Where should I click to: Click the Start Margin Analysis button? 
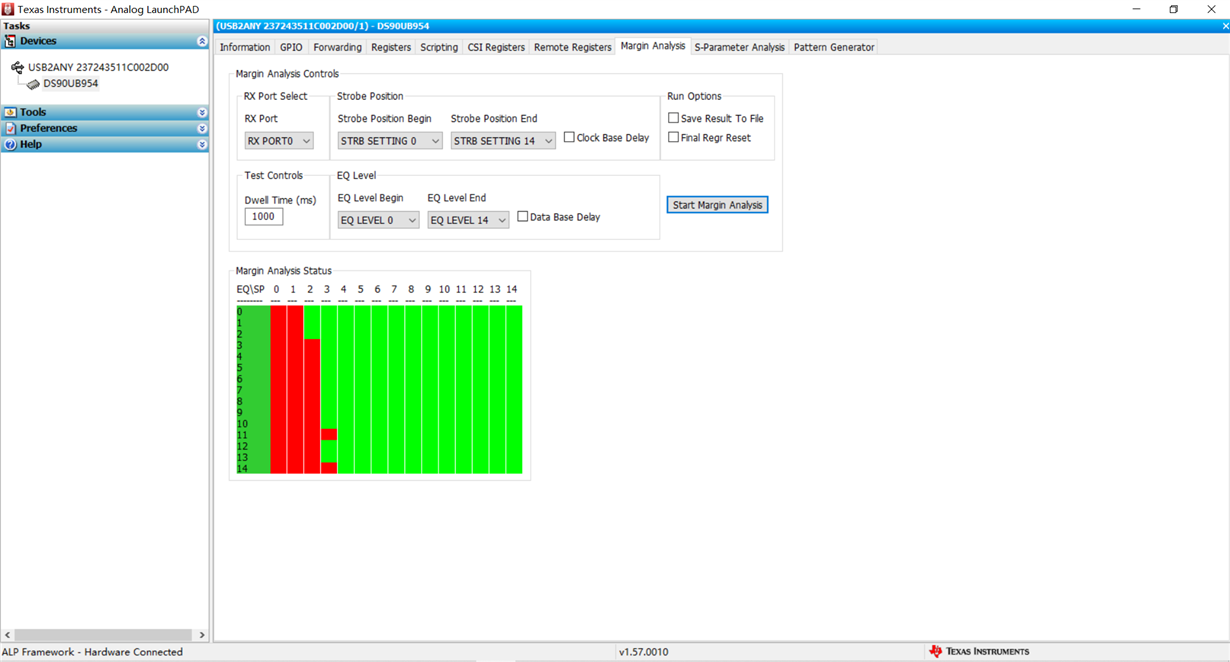[717, 205]
